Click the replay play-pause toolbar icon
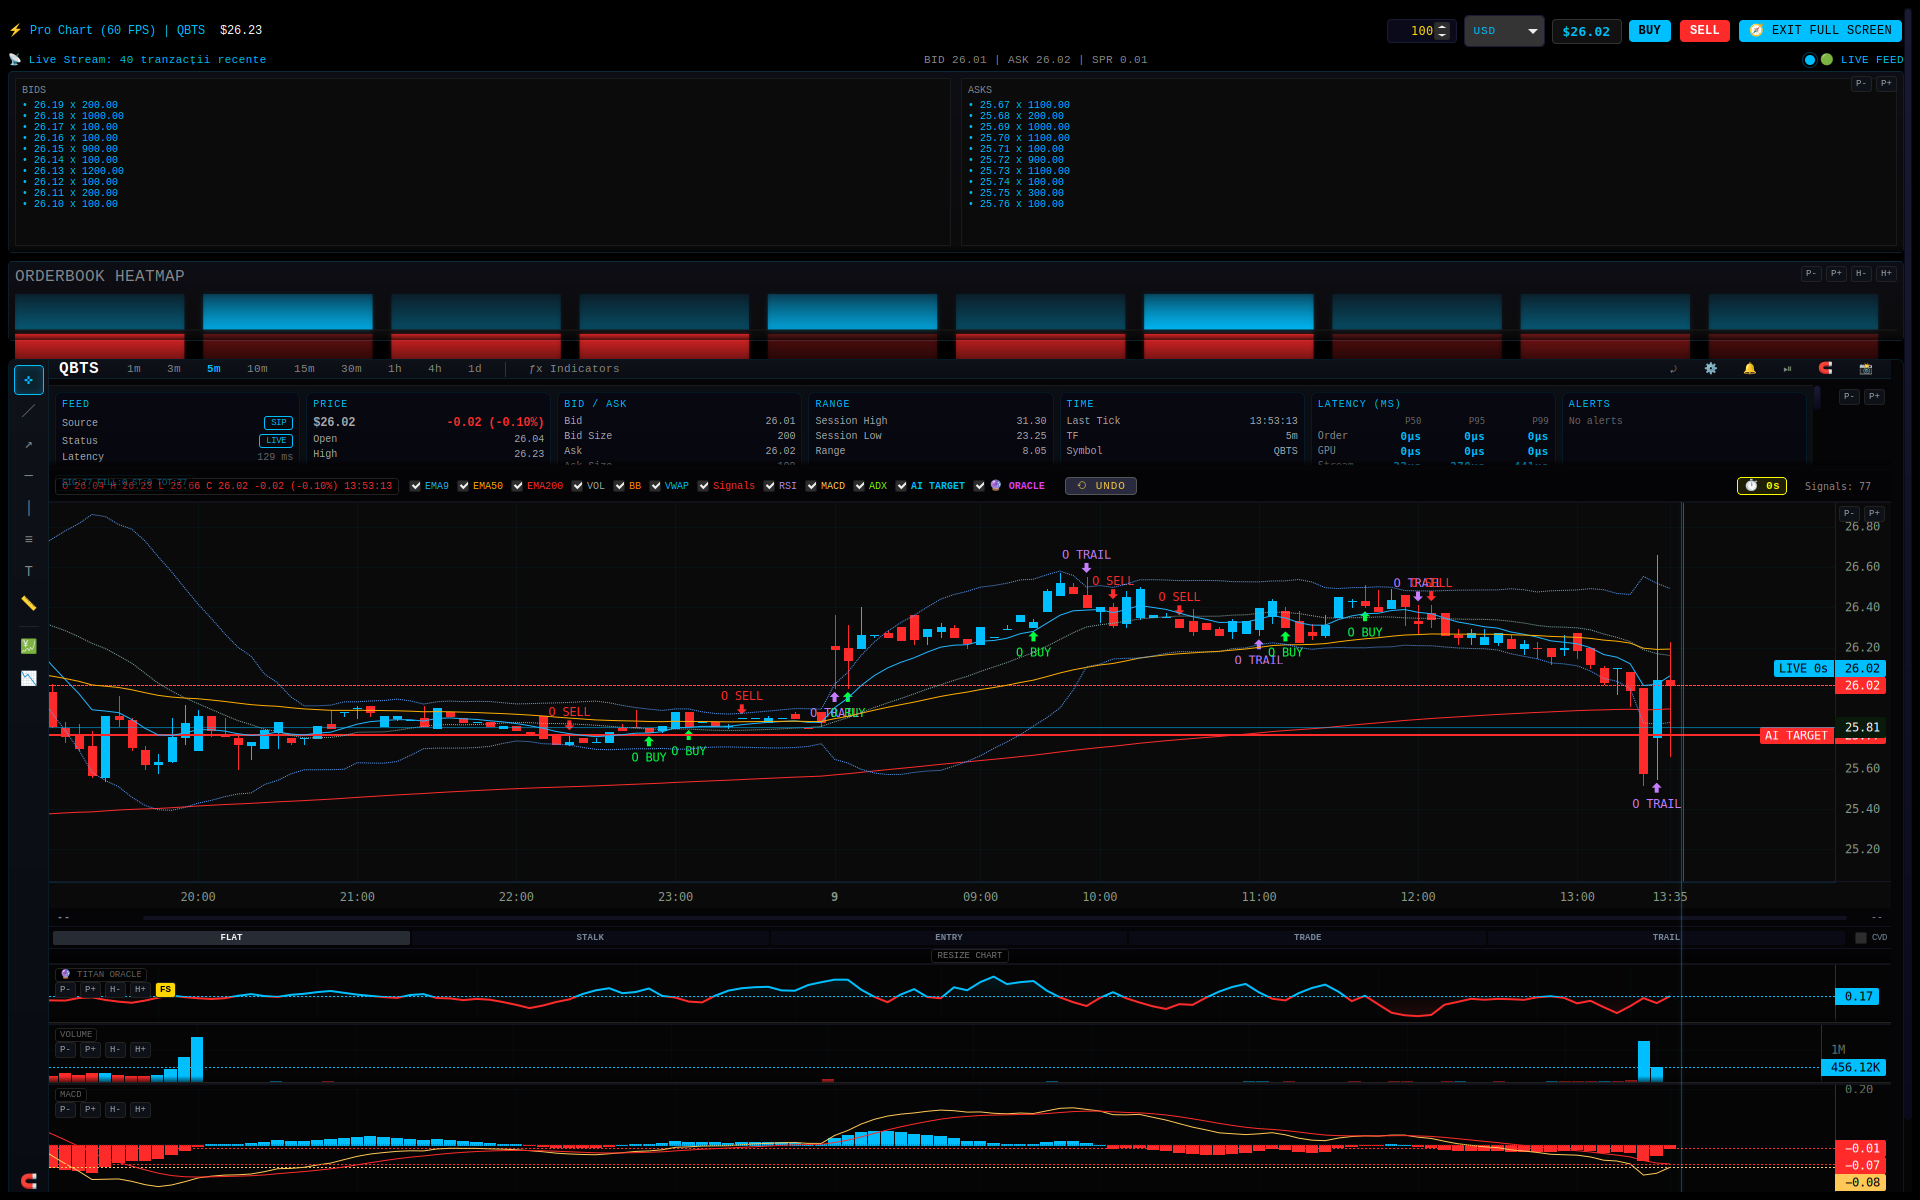The height and width of the screenshot is (1200, 1920). coord(1788,369)
